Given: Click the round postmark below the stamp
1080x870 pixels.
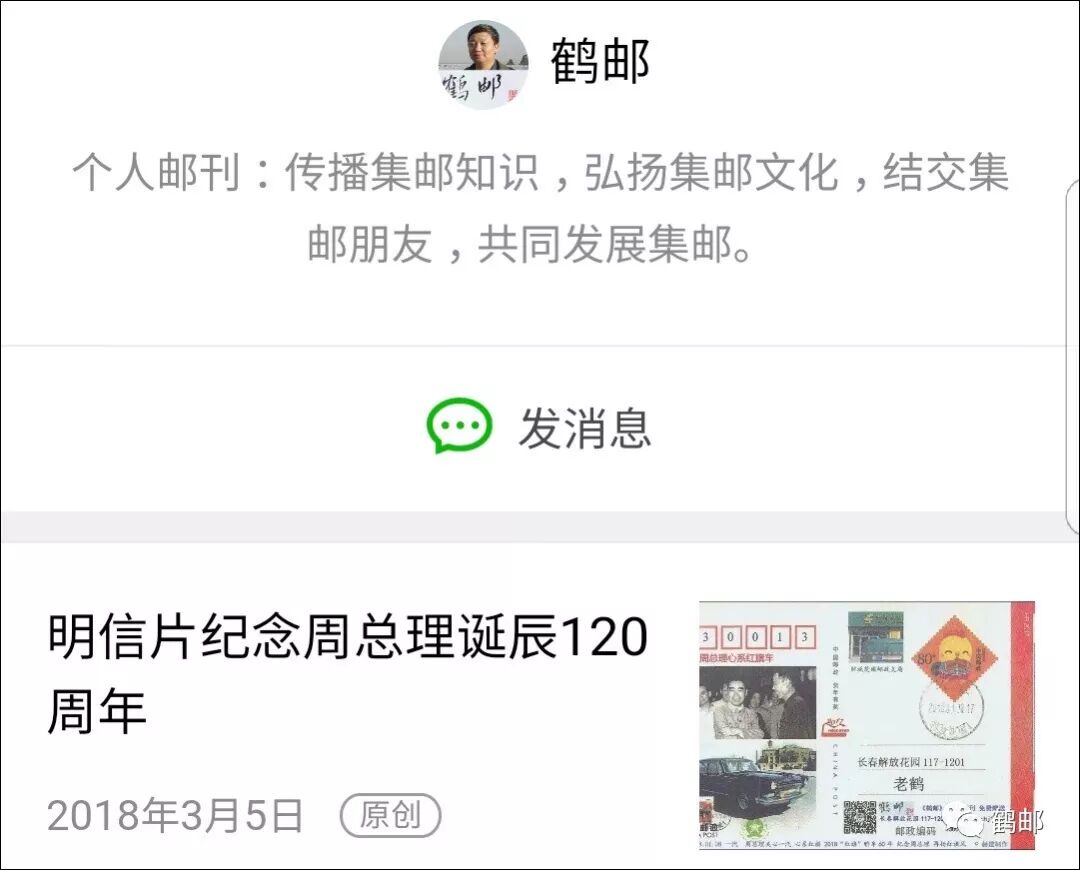Looking at the screenshot, I should (952, 712).
